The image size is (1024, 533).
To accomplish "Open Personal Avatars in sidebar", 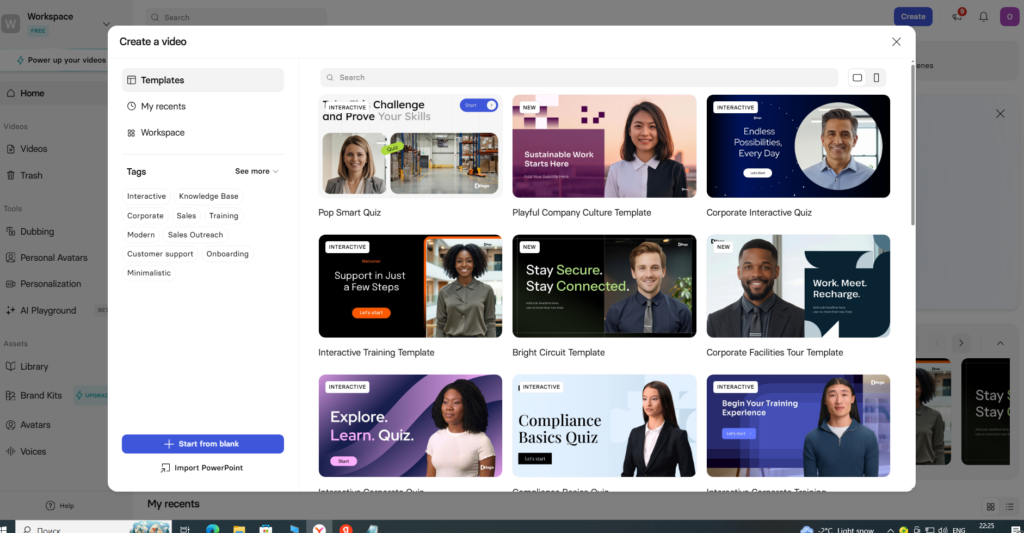I will click(x=54, y=257).
